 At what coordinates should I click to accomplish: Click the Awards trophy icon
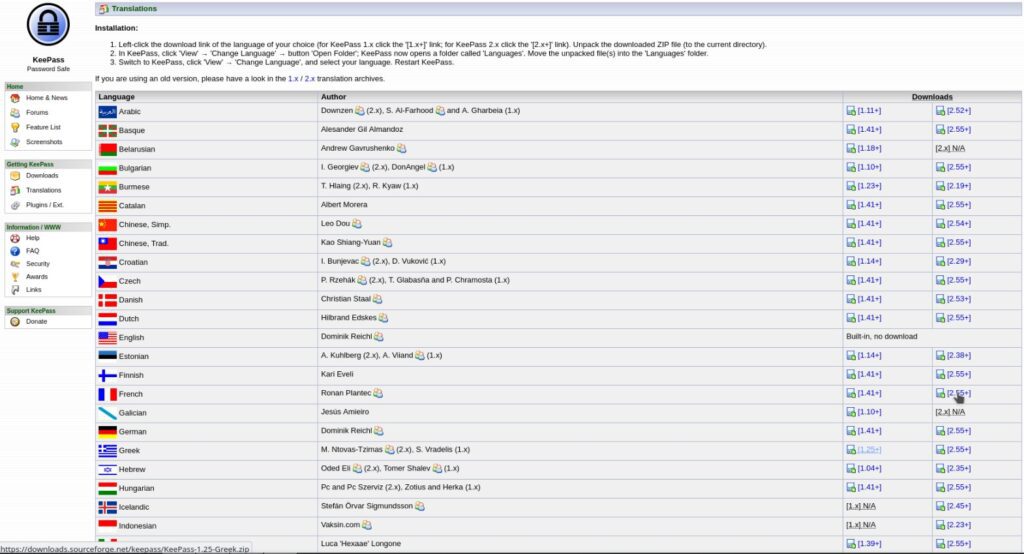click(x=15, y=277)
